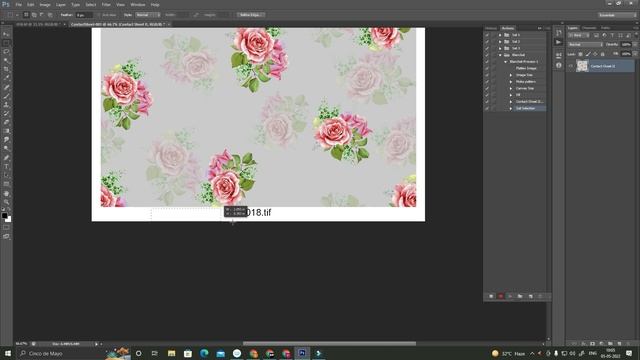Select the Rectangular Marquee tool
The width and height of the screenshot is (640, 360).
click(6, 43)
